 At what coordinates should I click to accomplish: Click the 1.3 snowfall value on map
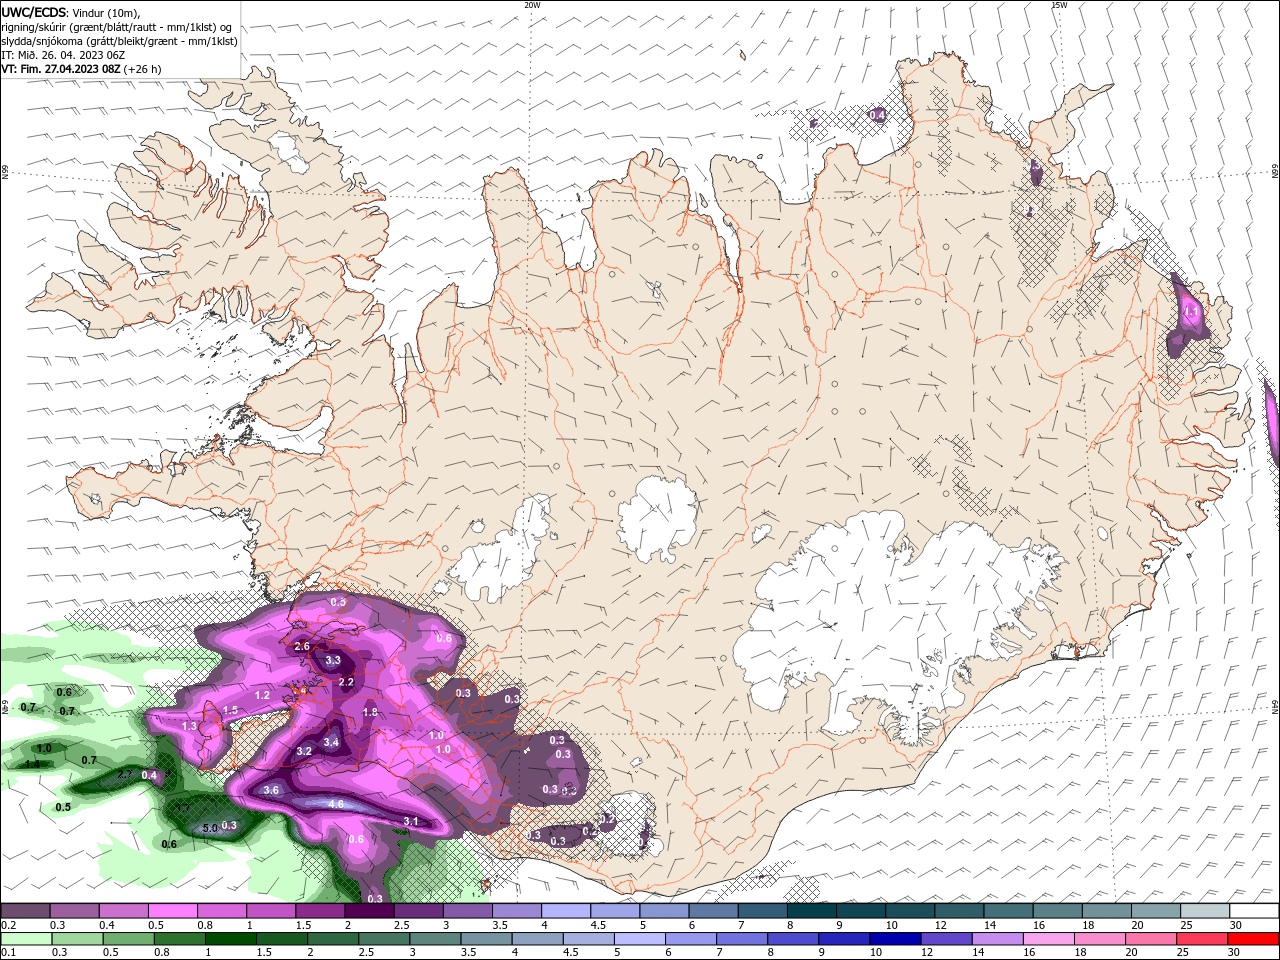[x=190, y=726]
